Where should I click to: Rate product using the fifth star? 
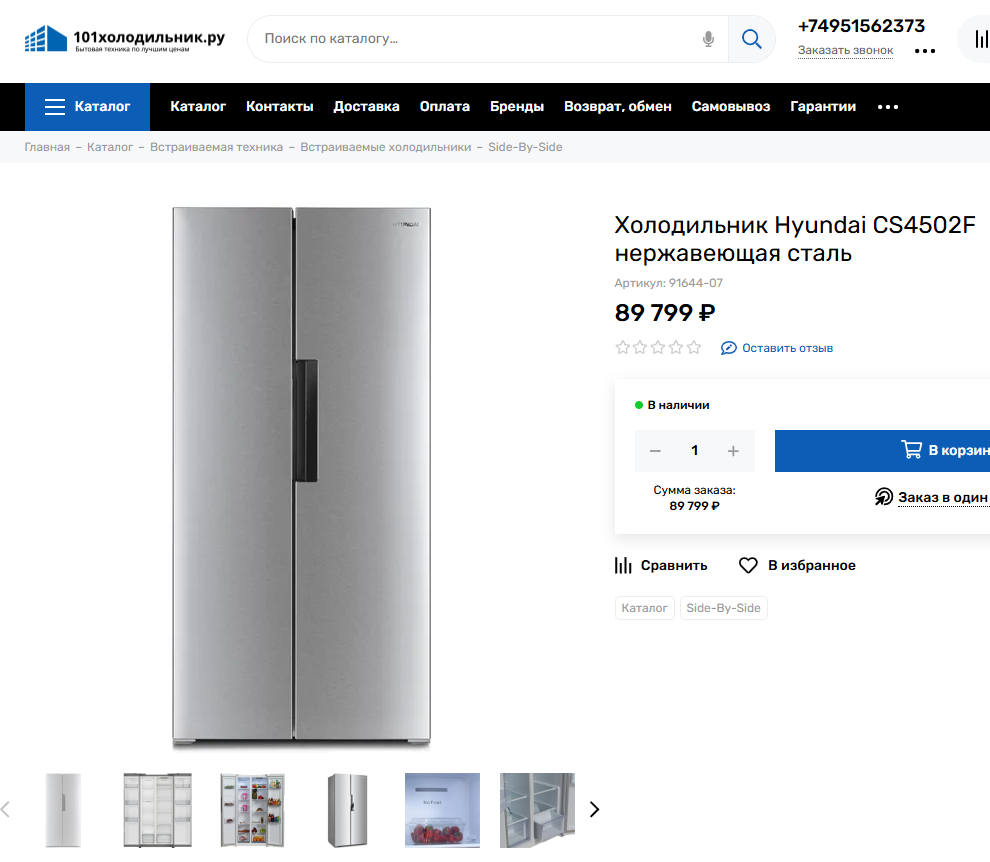pyautogui.click(x=694, y=348)
